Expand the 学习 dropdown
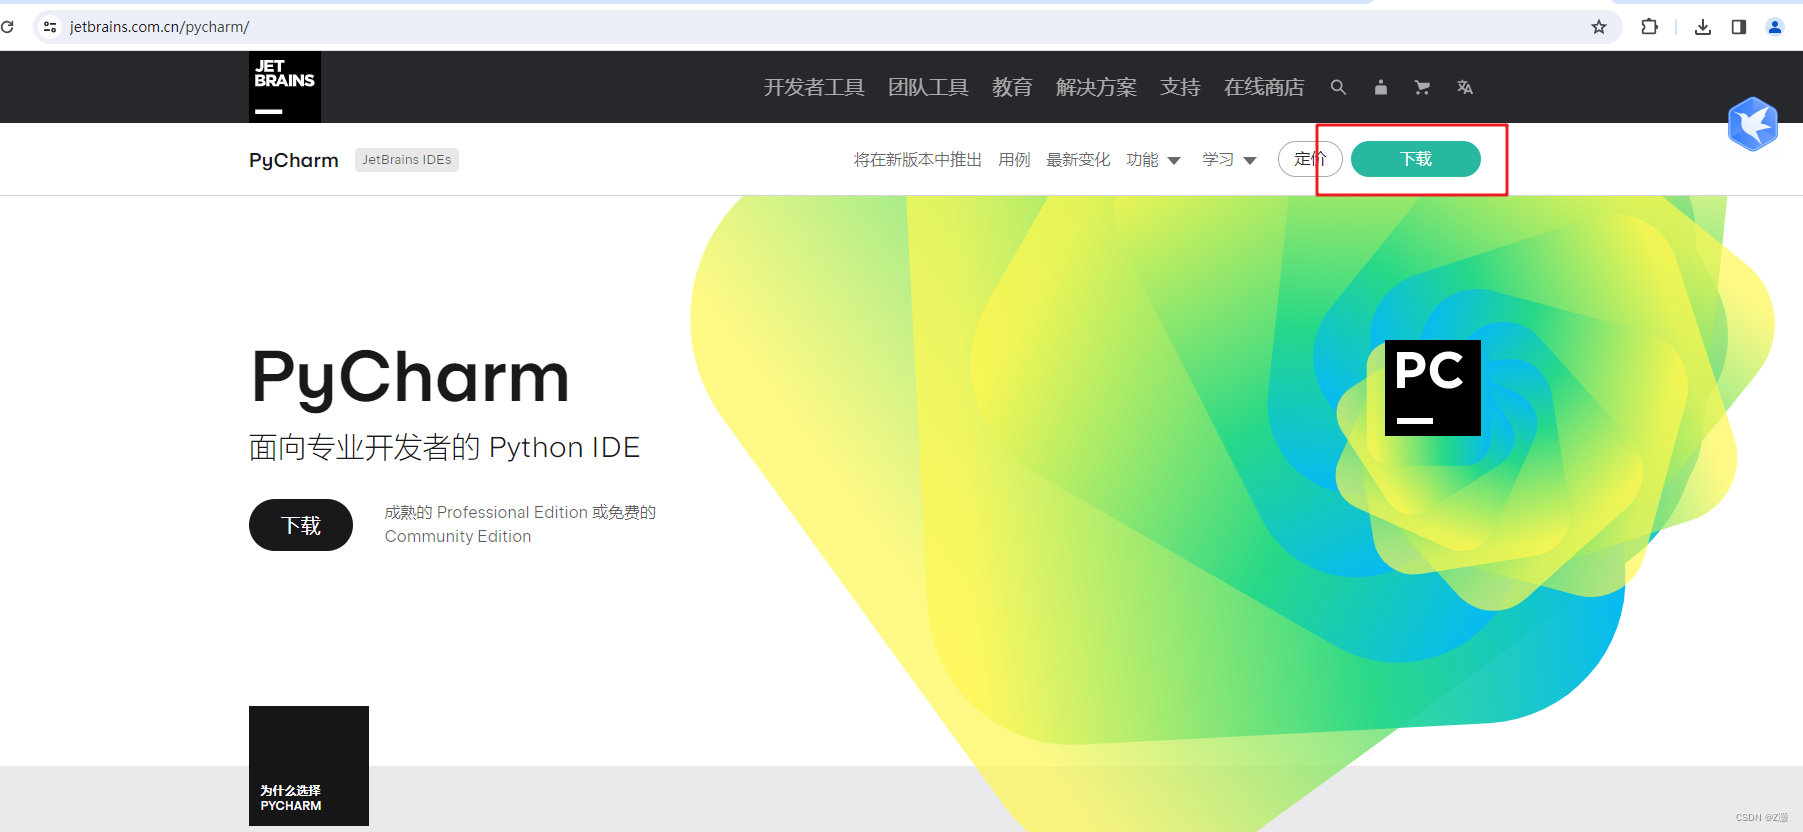 tap(1229, 160)
